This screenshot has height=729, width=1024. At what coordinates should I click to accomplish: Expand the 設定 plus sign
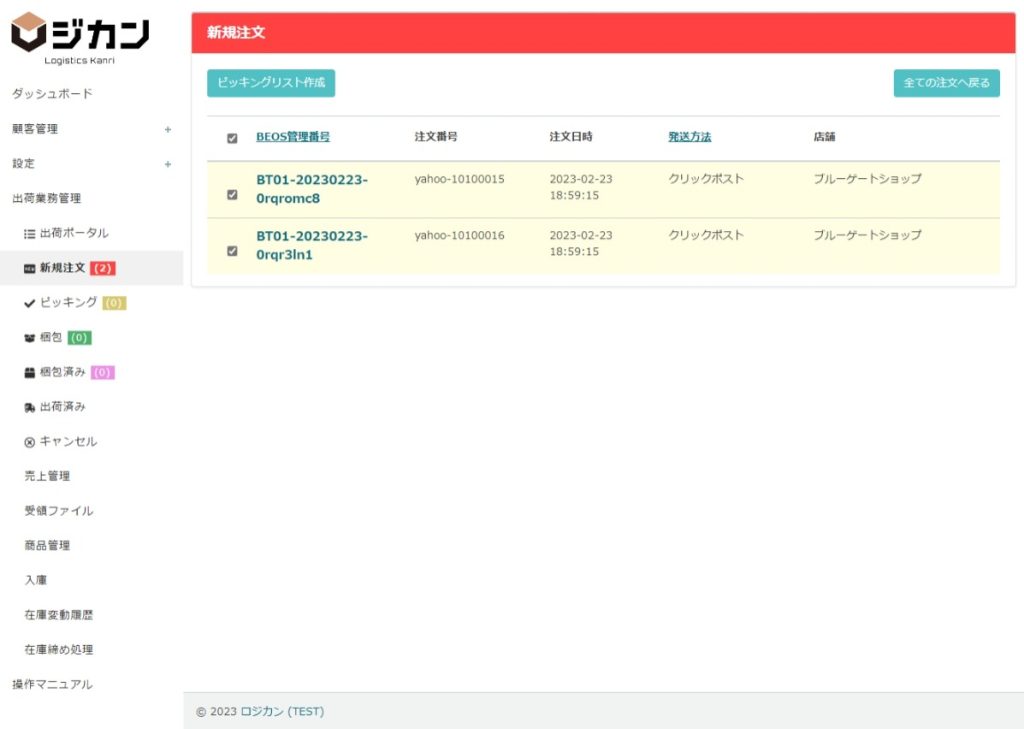click(x=167, y=164)
